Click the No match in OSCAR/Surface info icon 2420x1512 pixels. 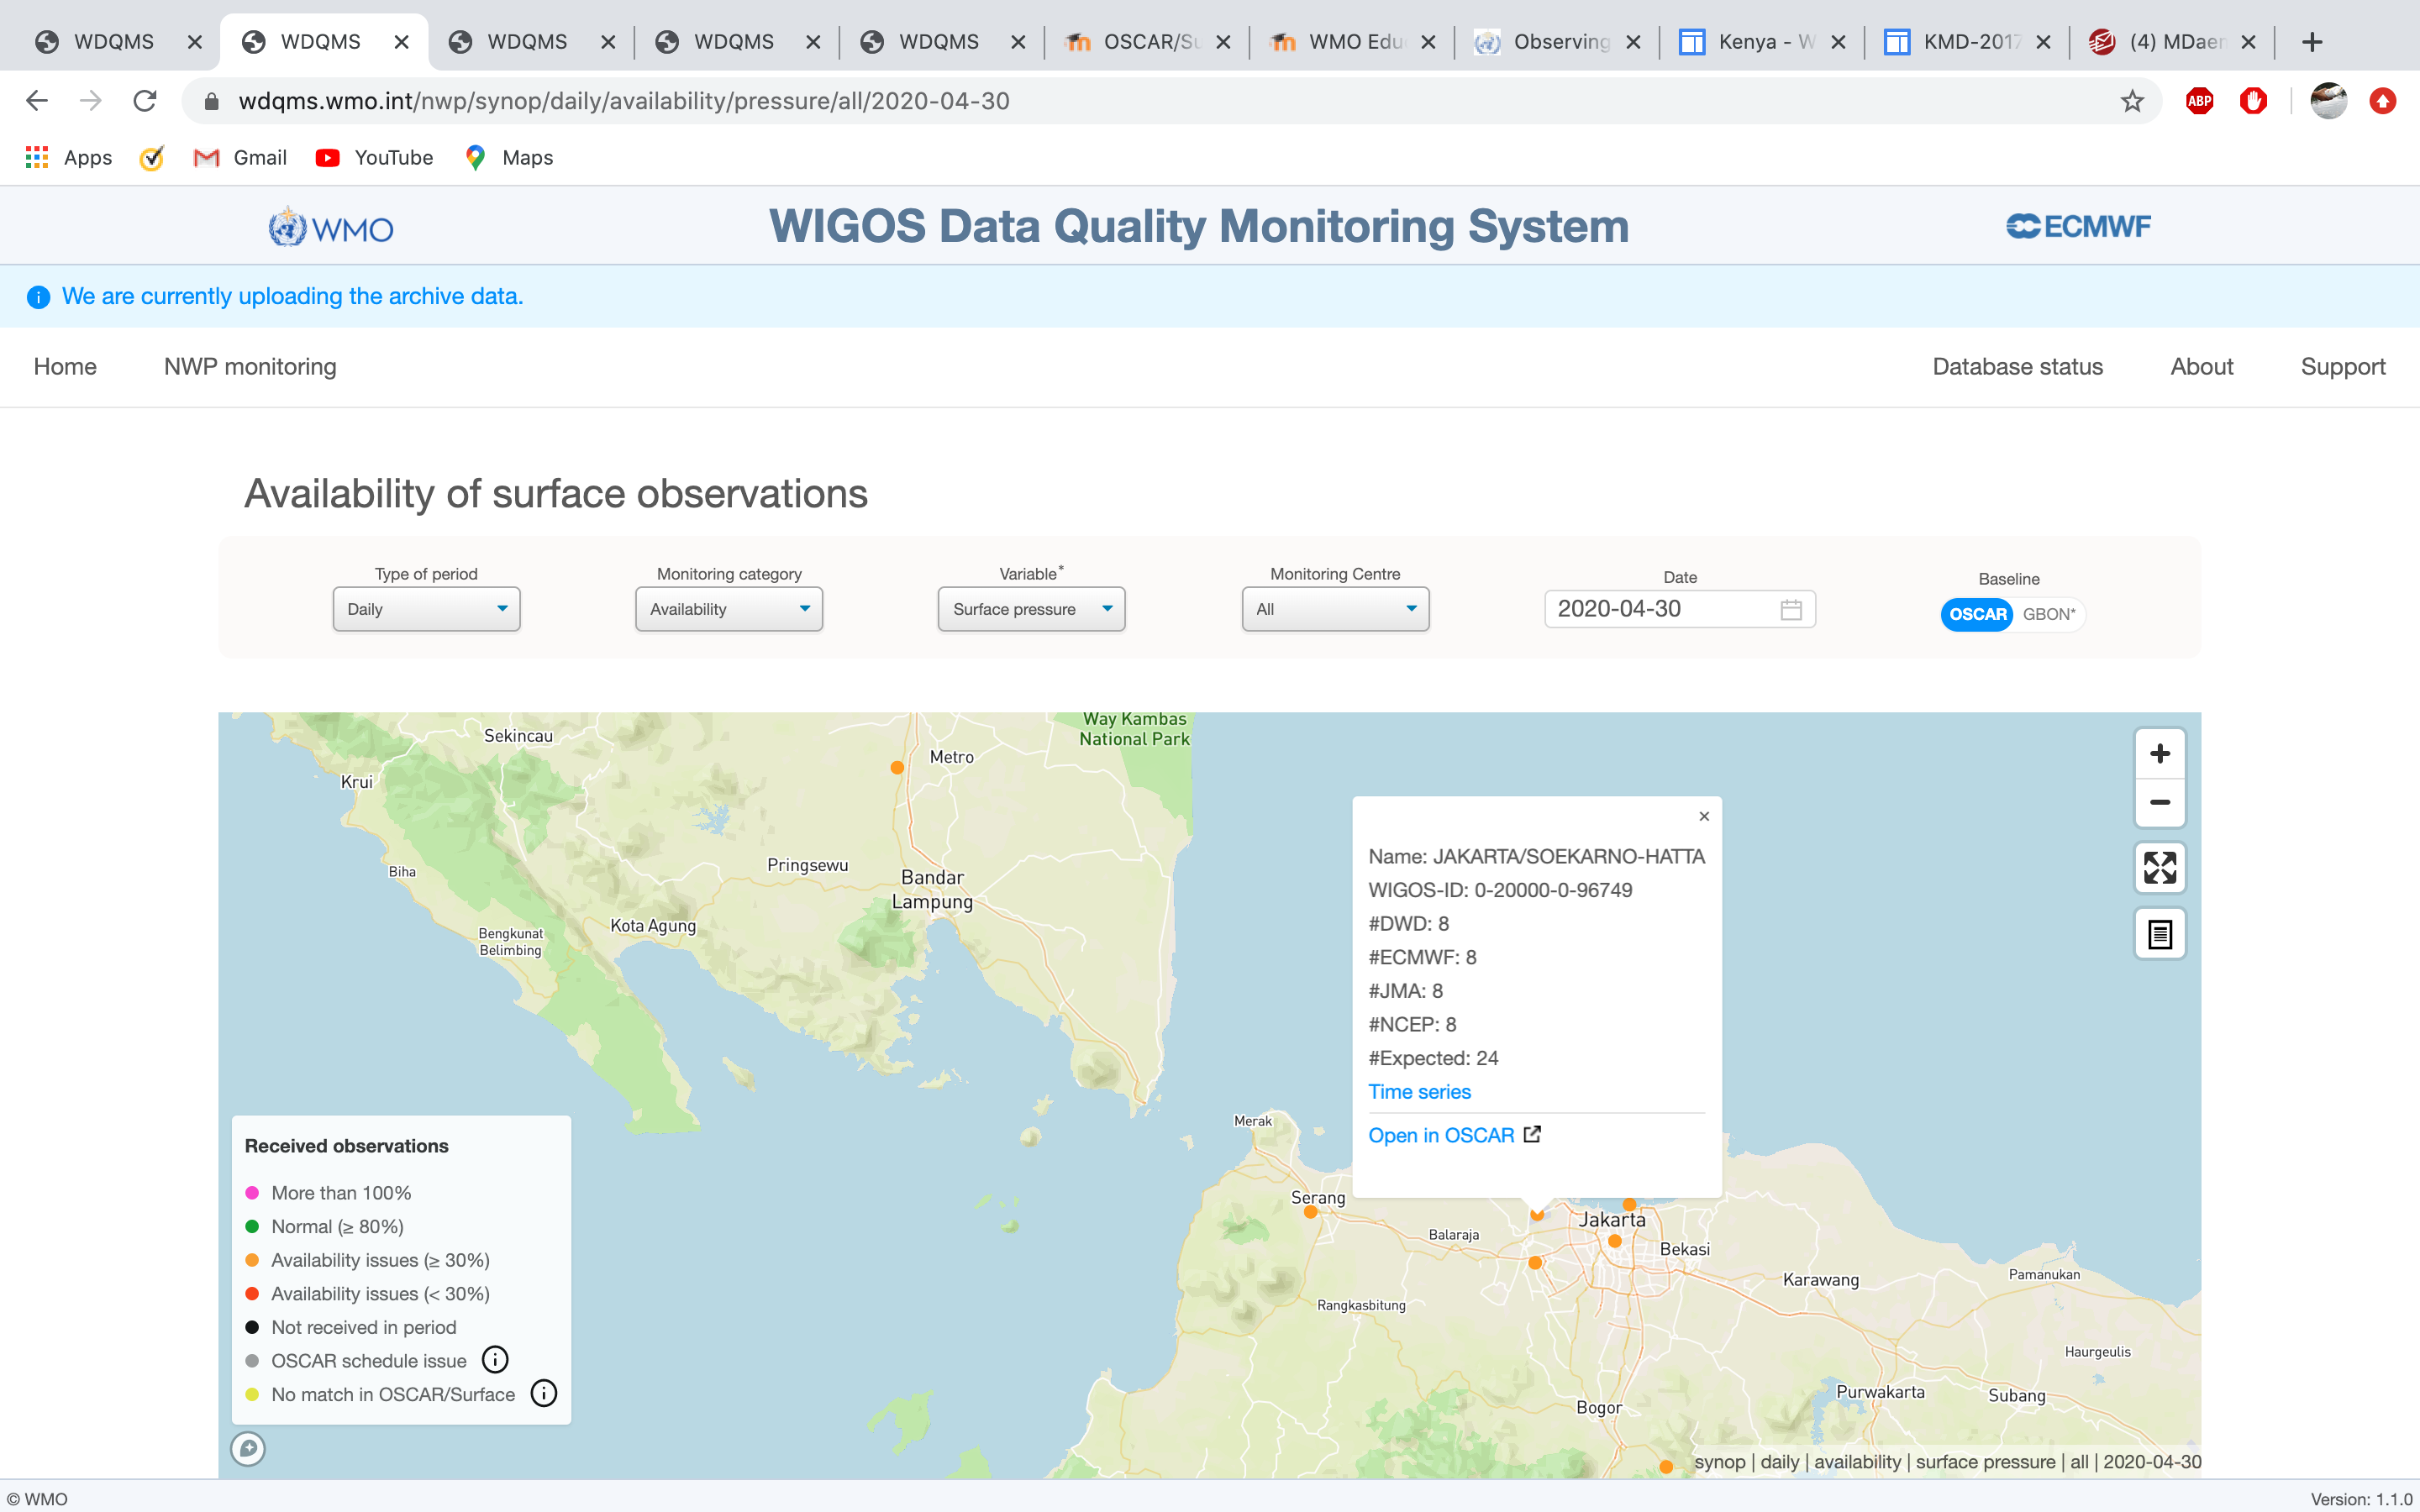pyautogui.click(x=543, y=1394)
